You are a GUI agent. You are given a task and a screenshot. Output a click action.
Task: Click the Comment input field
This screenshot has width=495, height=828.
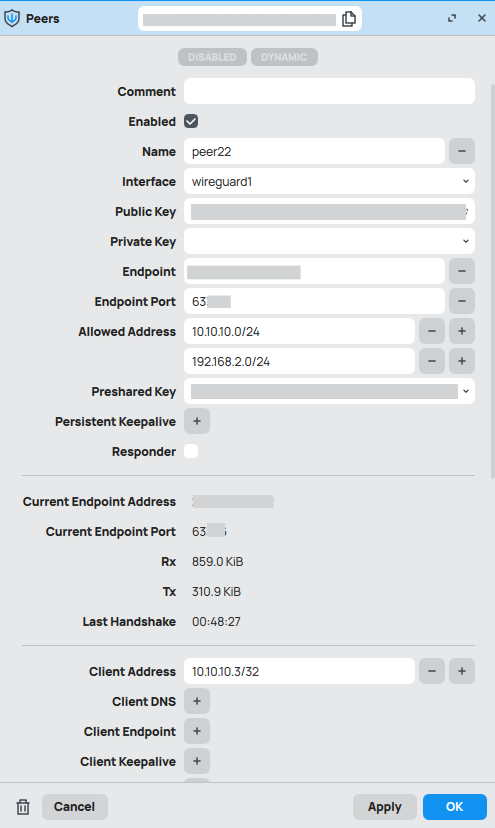coord(329,91)
